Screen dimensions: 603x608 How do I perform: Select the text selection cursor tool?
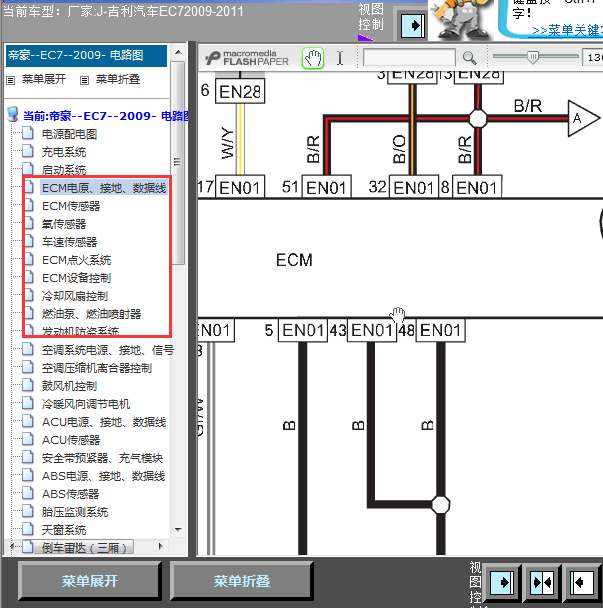tap(340, 58)
